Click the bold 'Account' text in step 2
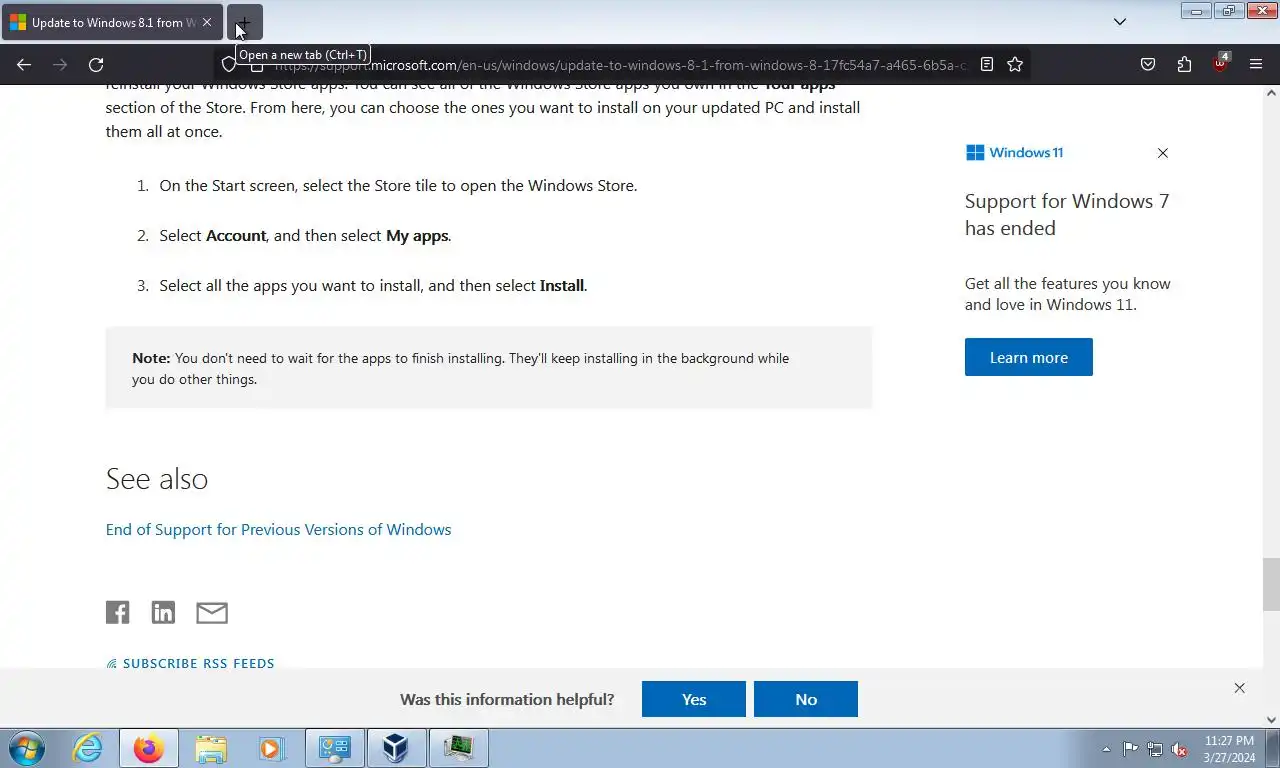 click(x=236, y=236)
